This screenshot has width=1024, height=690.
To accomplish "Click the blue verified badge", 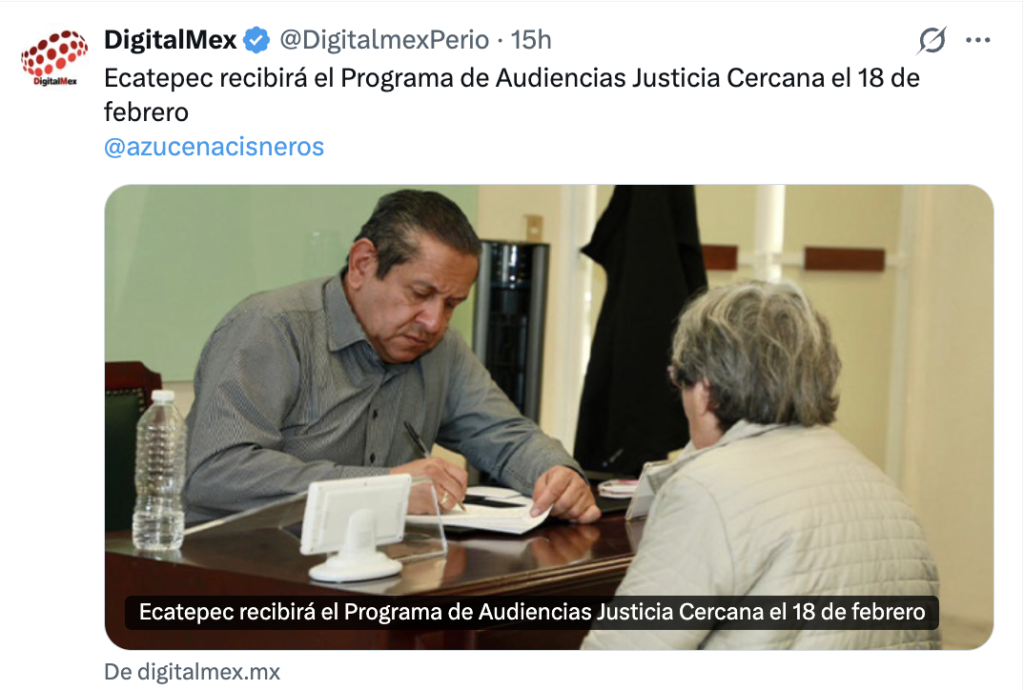I will point(256,40).
